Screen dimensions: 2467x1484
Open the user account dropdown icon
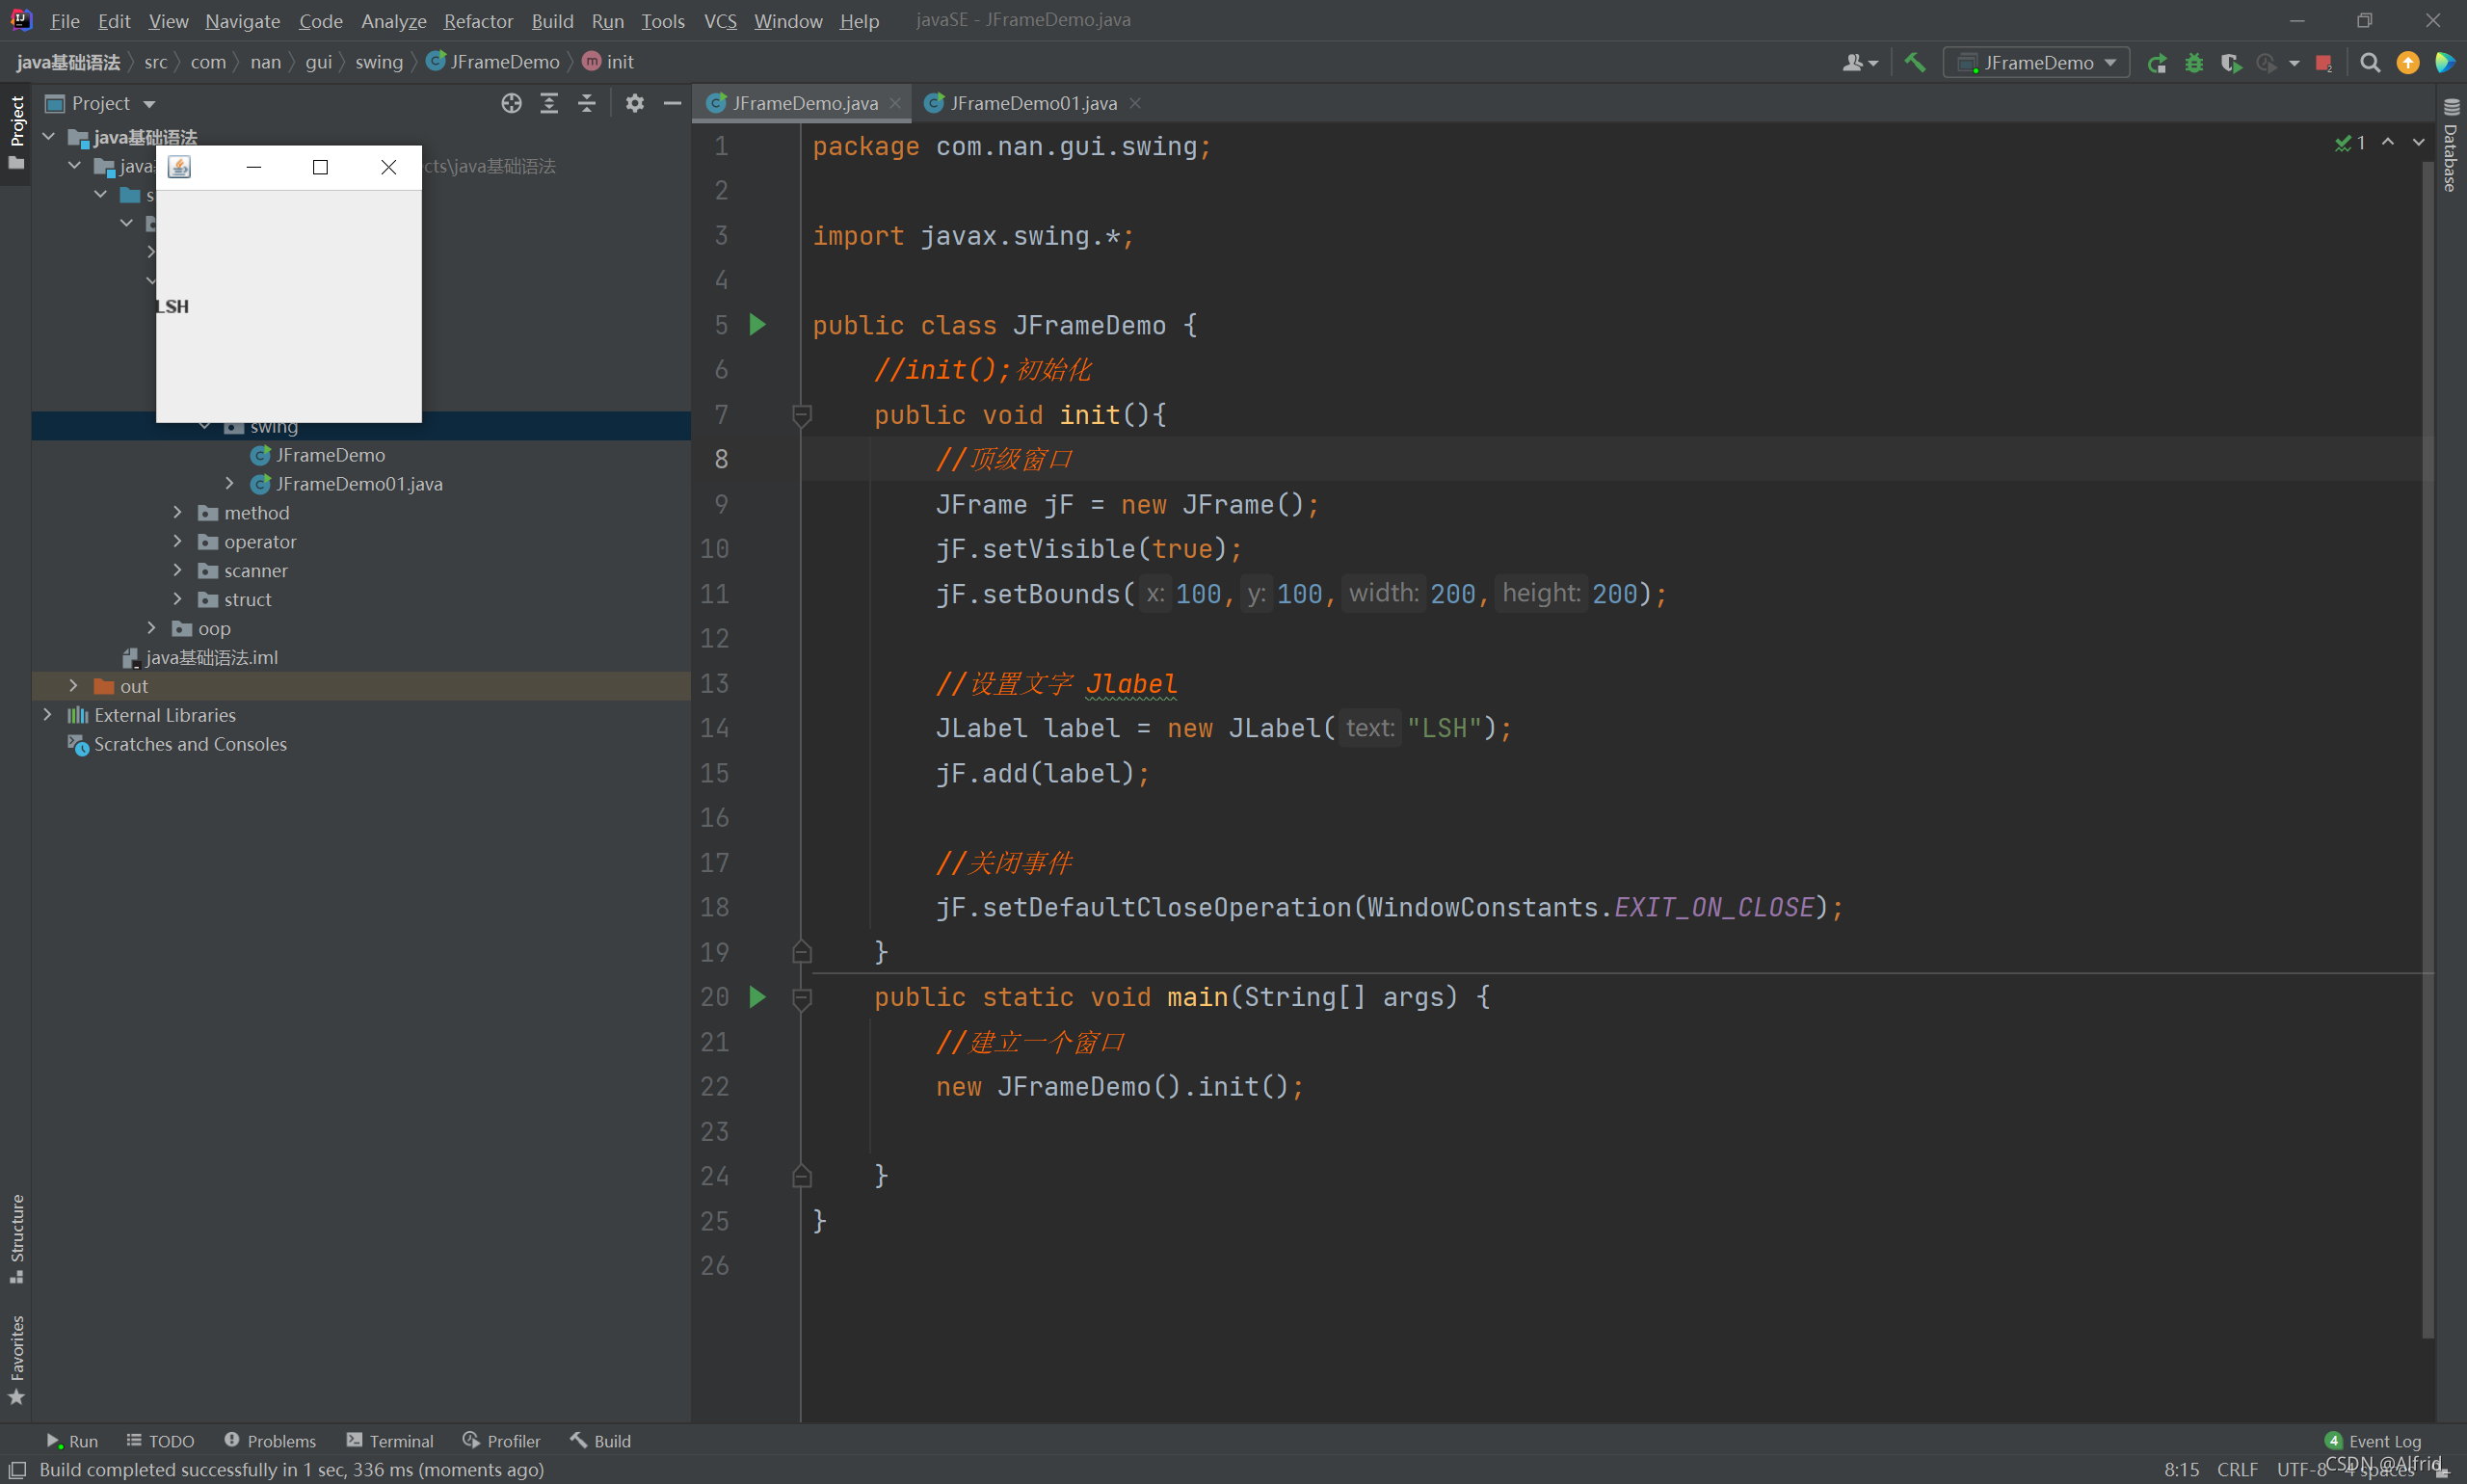click(x=1859, y=62)
